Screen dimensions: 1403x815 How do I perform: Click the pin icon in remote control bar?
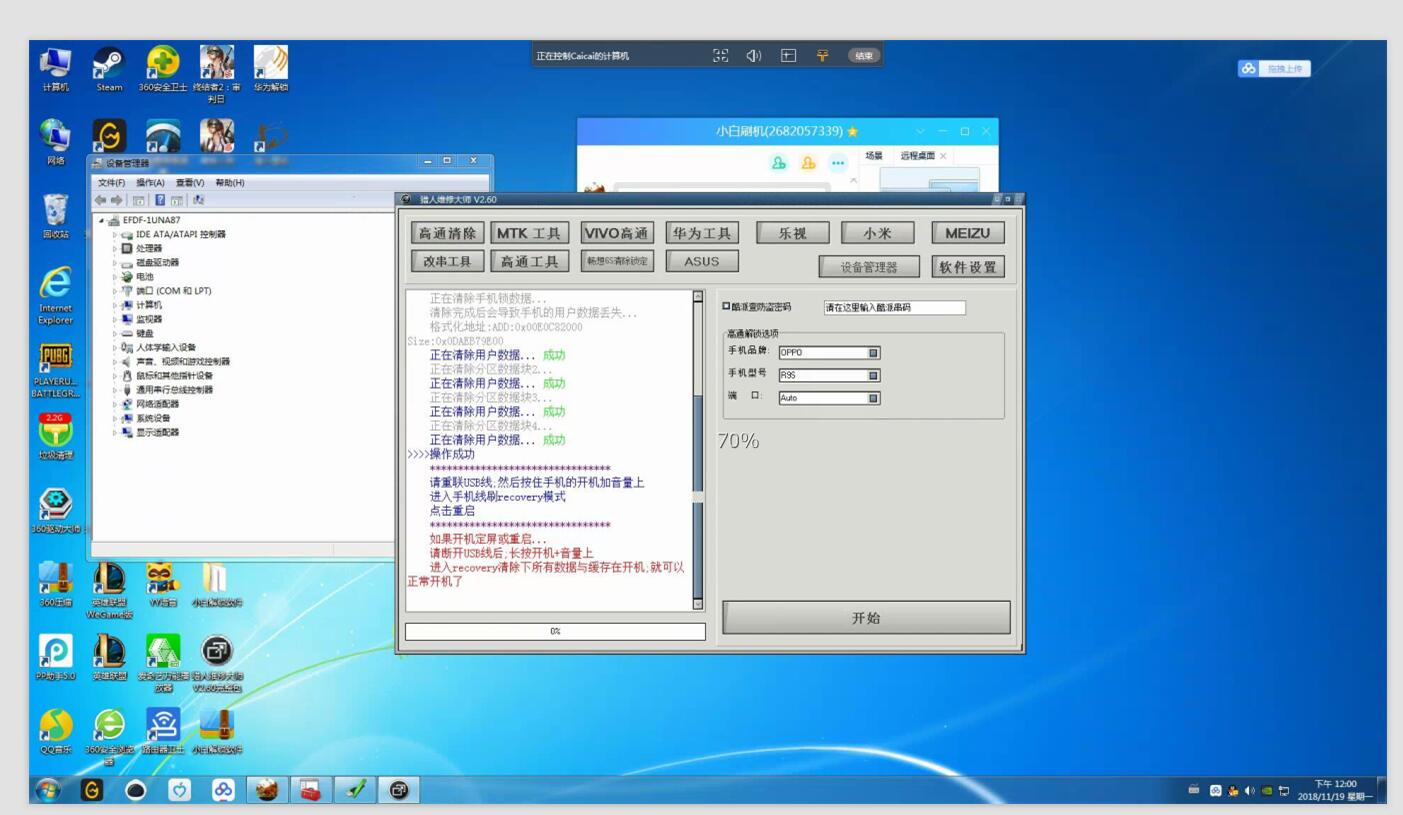pyautogui.click(x=822, y=56)
